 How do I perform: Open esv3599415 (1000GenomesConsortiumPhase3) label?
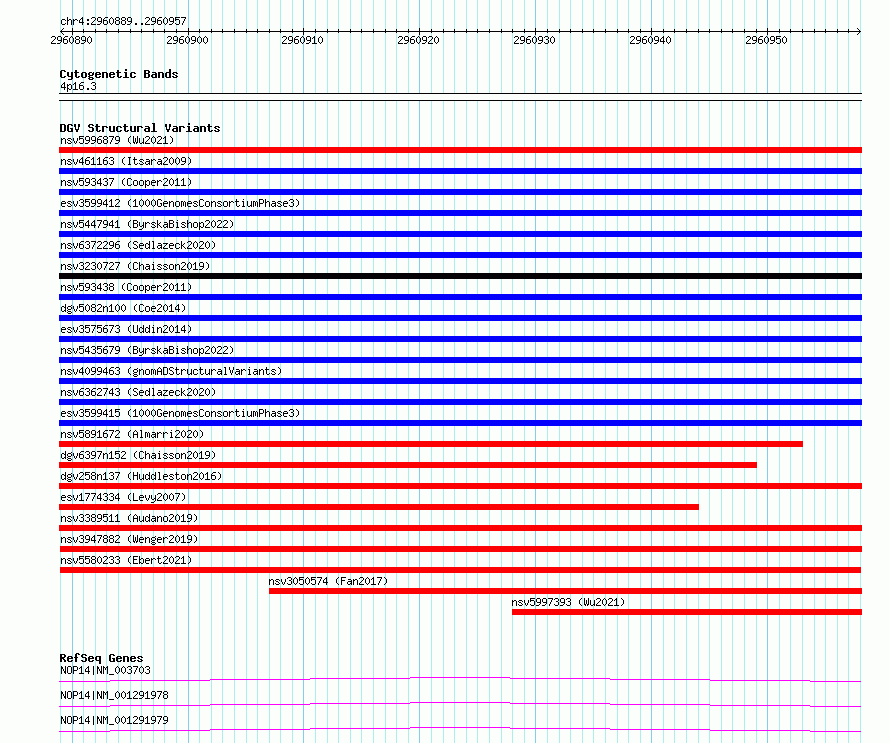(x=180, y=413)
